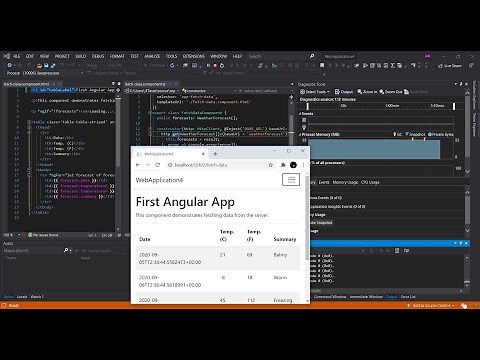Switch to the Watch 1 tab
The height and width of the screenshot is (360, 480).
pyautogui.click(x=37, y=297)
